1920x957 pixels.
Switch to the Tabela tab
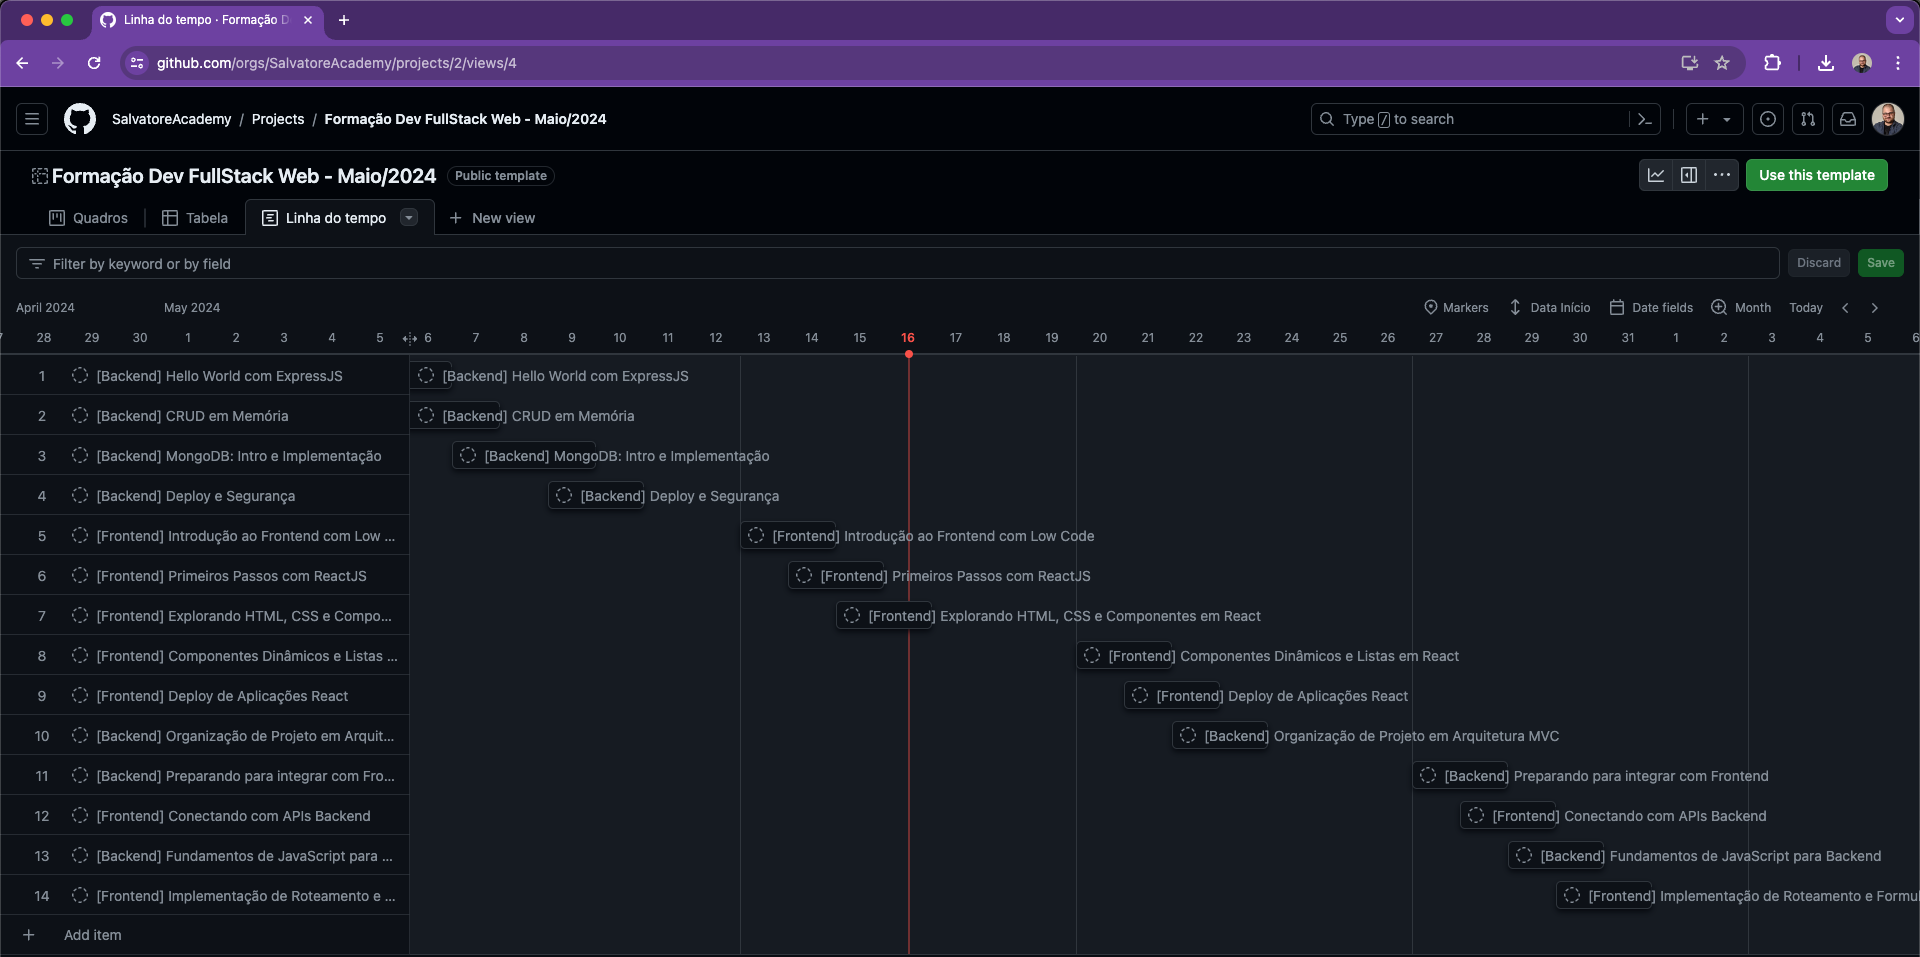coord(195,218)
